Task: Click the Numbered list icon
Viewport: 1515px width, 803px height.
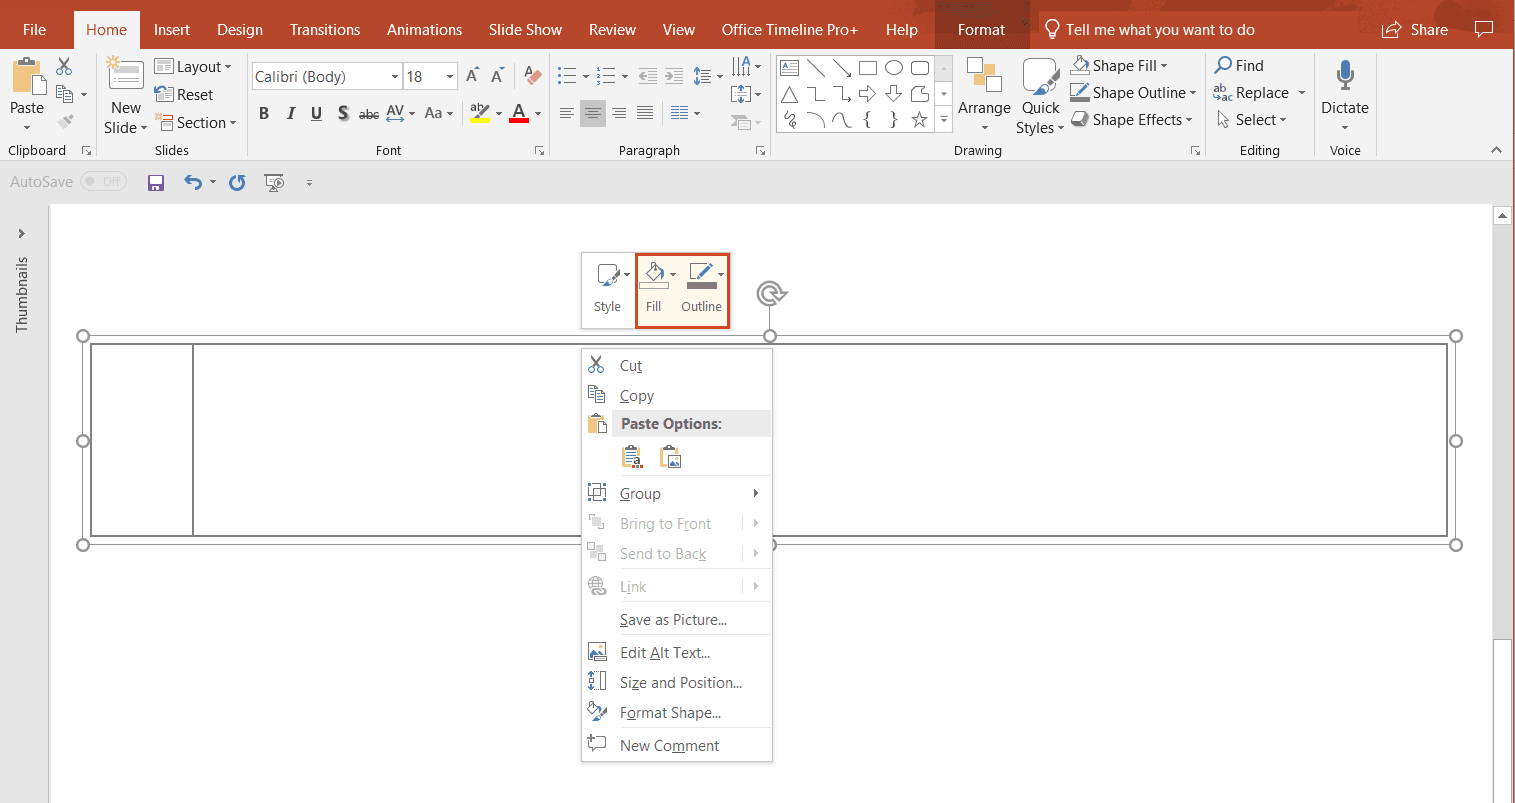Action: tap(605, 75)
